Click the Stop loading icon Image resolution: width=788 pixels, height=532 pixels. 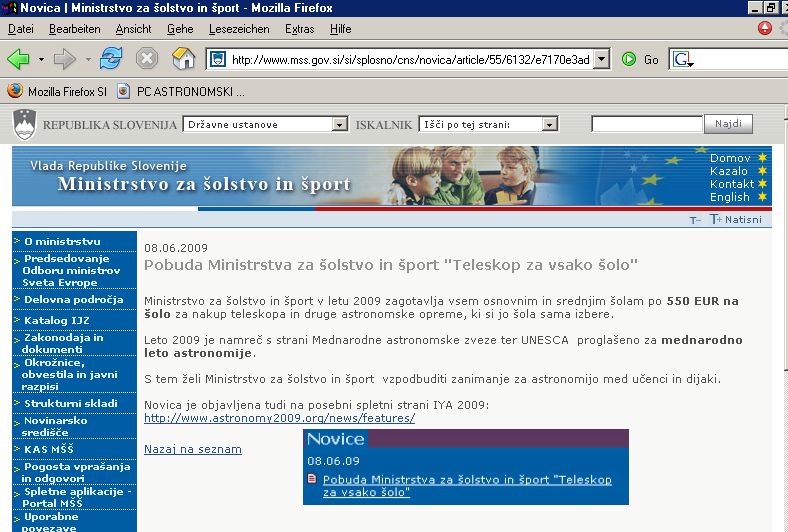click(x=147, y=60)
